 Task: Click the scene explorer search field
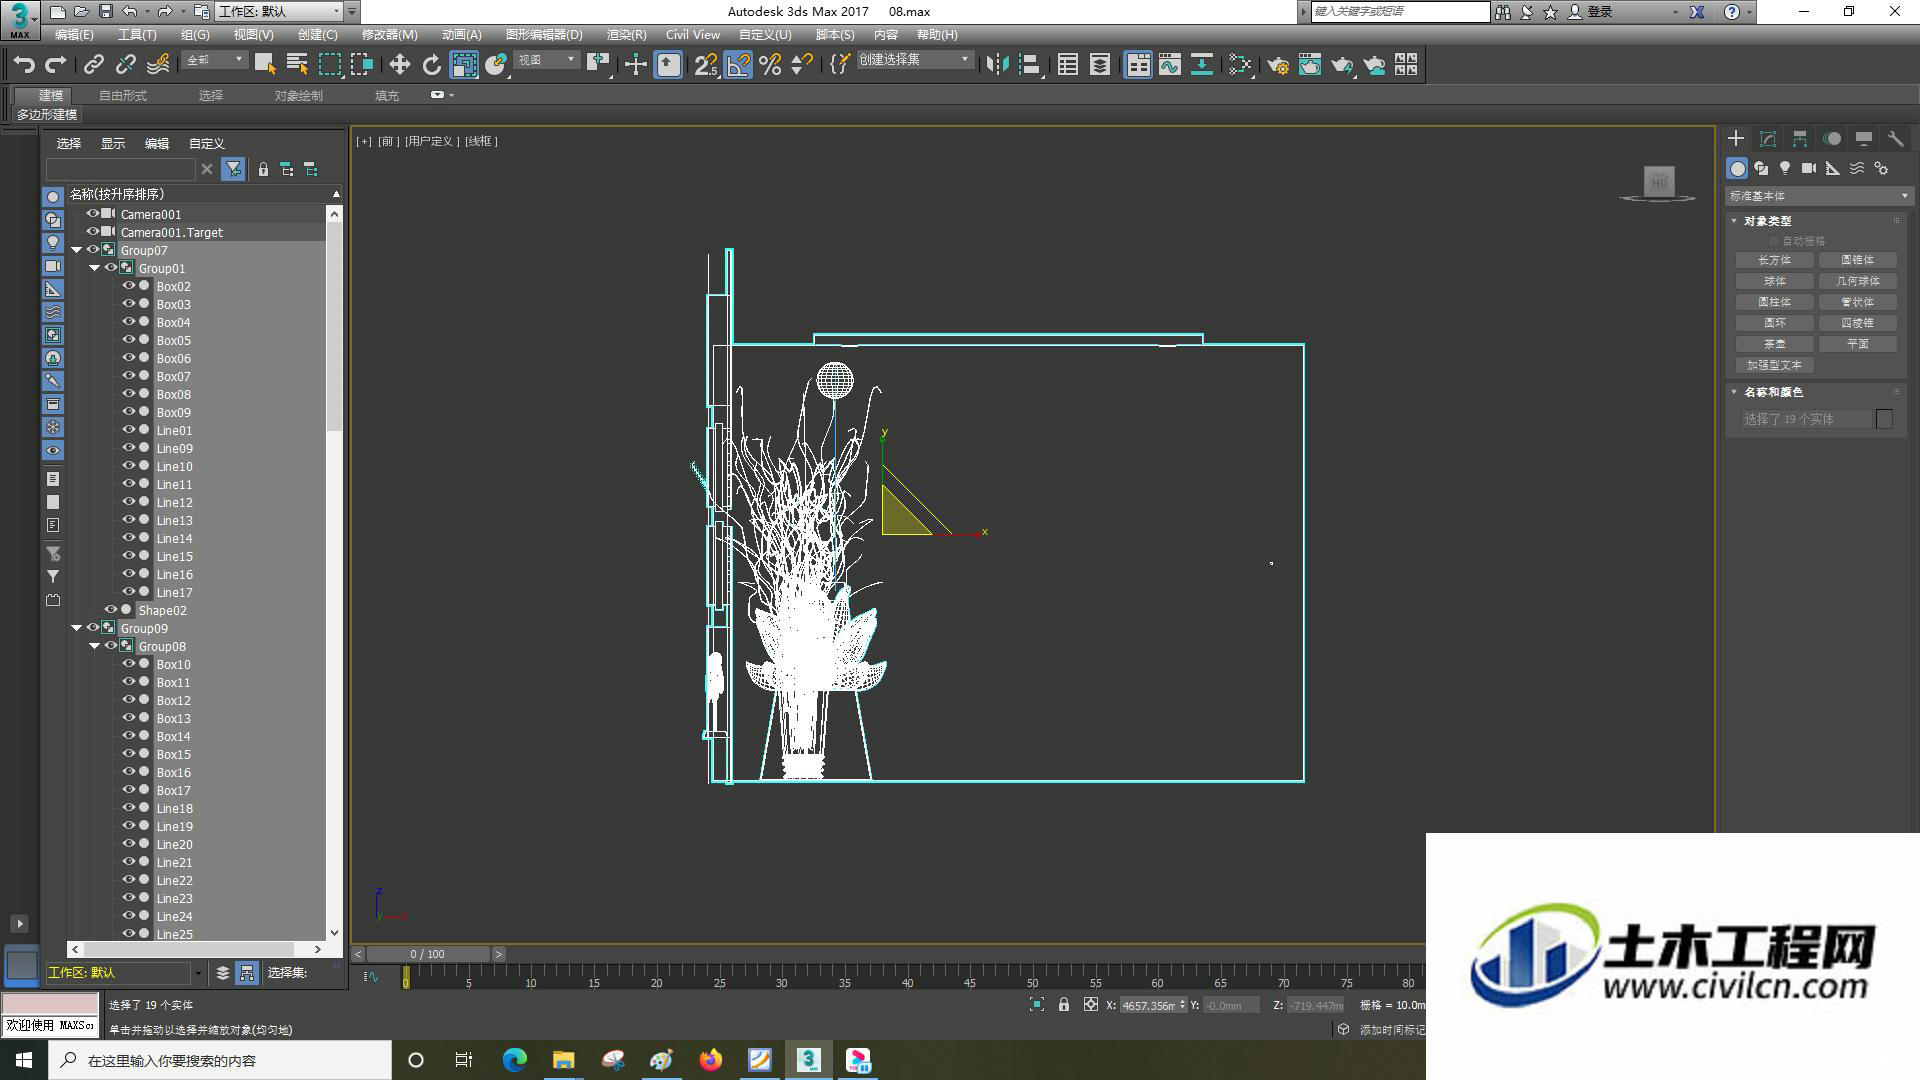click(x=121, y=169)
